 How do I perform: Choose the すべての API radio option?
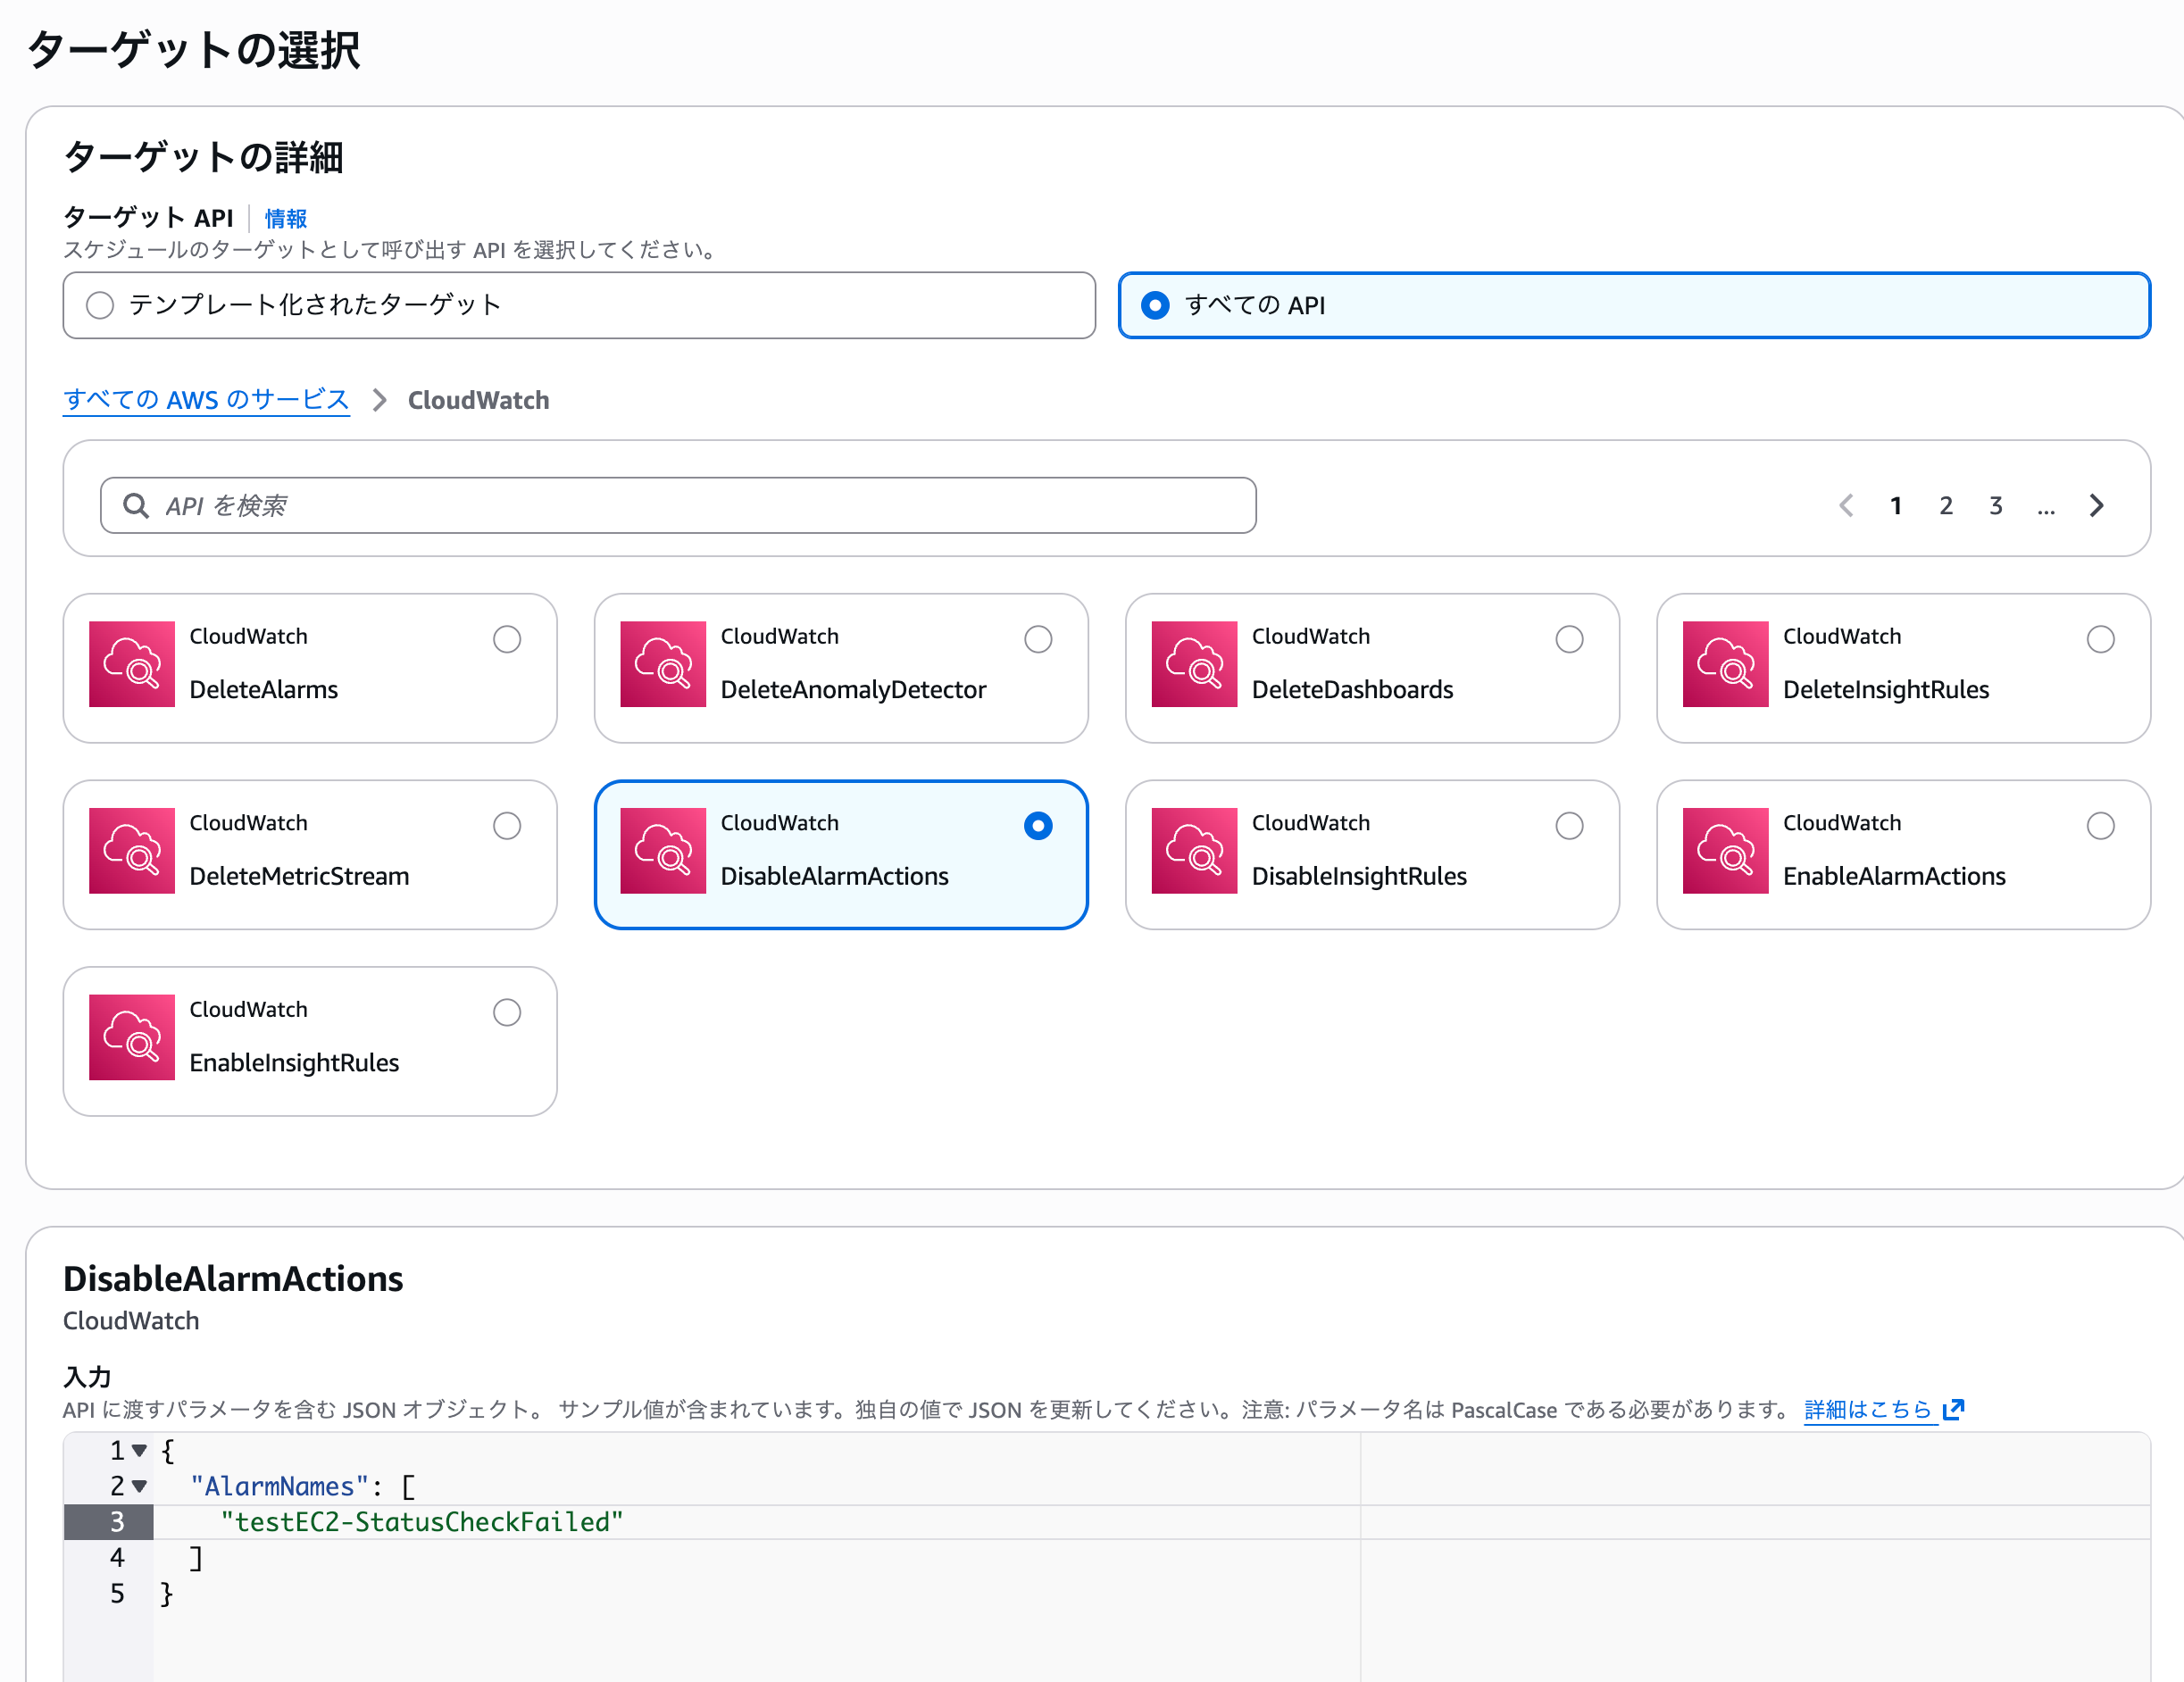(1155, 305)
